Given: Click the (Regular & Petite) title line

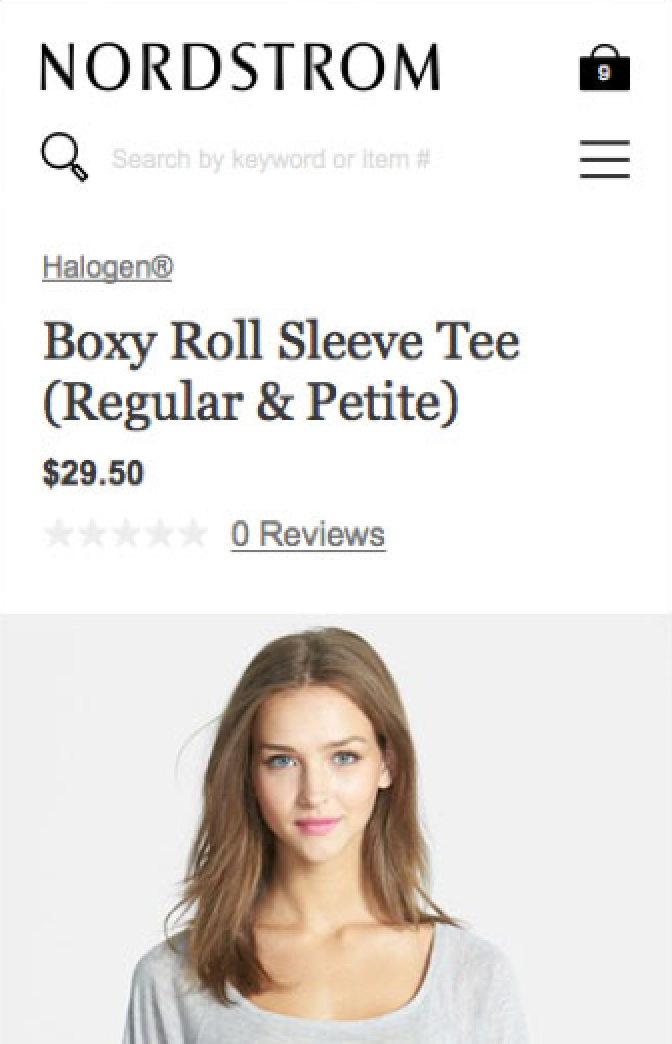Looking at the screenshot, I should click(x=250, y=402).
